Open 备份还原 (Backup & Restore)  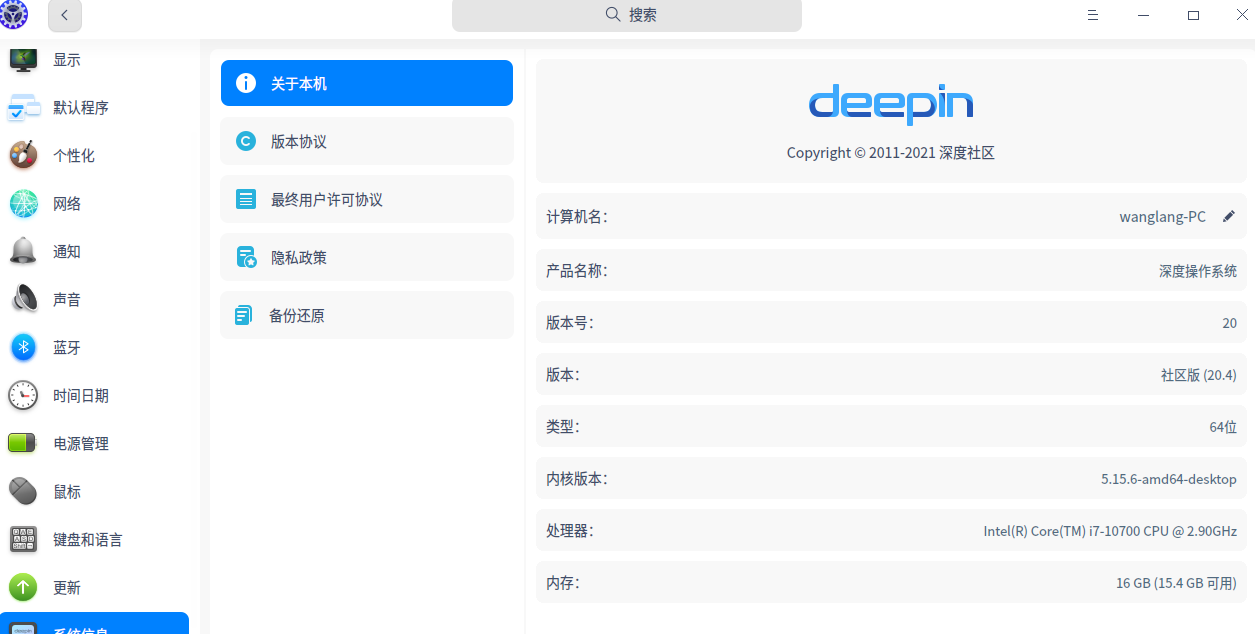coord(366,315)
